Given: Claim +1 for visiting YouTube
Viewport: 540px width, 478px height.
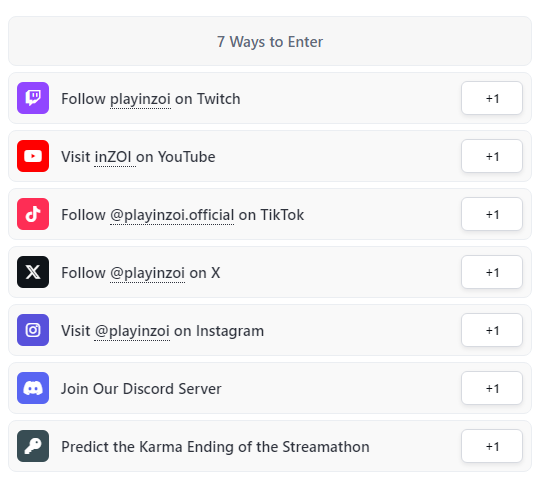Looking at the screenshot, I should 492,156.
